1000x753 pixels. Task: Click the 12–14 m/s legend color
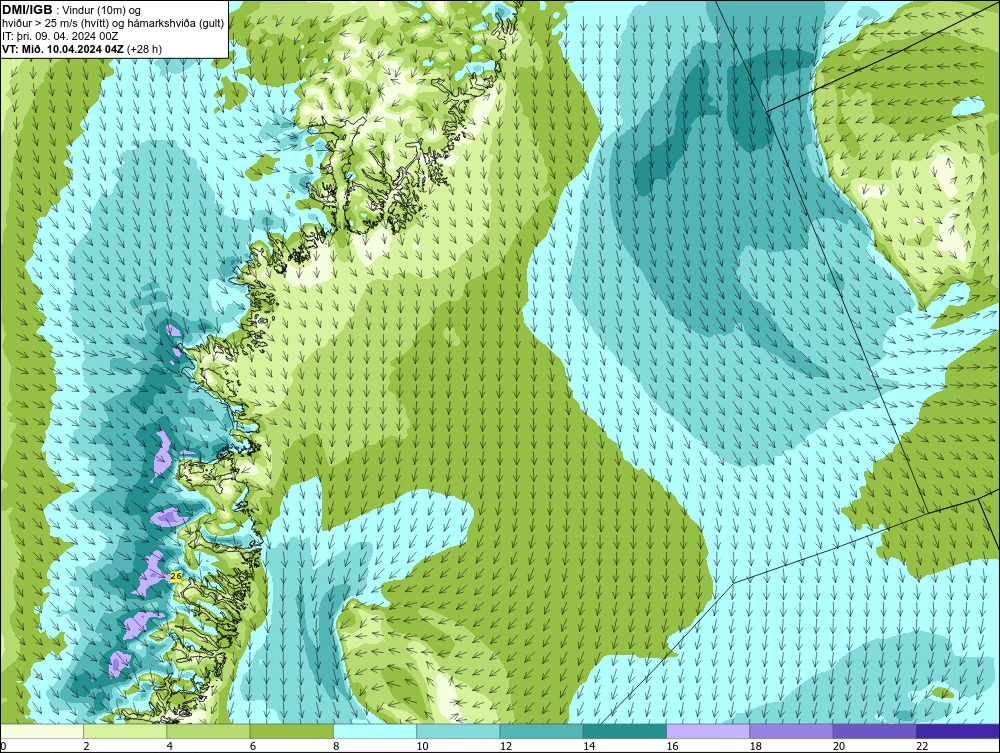coord(541,731)
